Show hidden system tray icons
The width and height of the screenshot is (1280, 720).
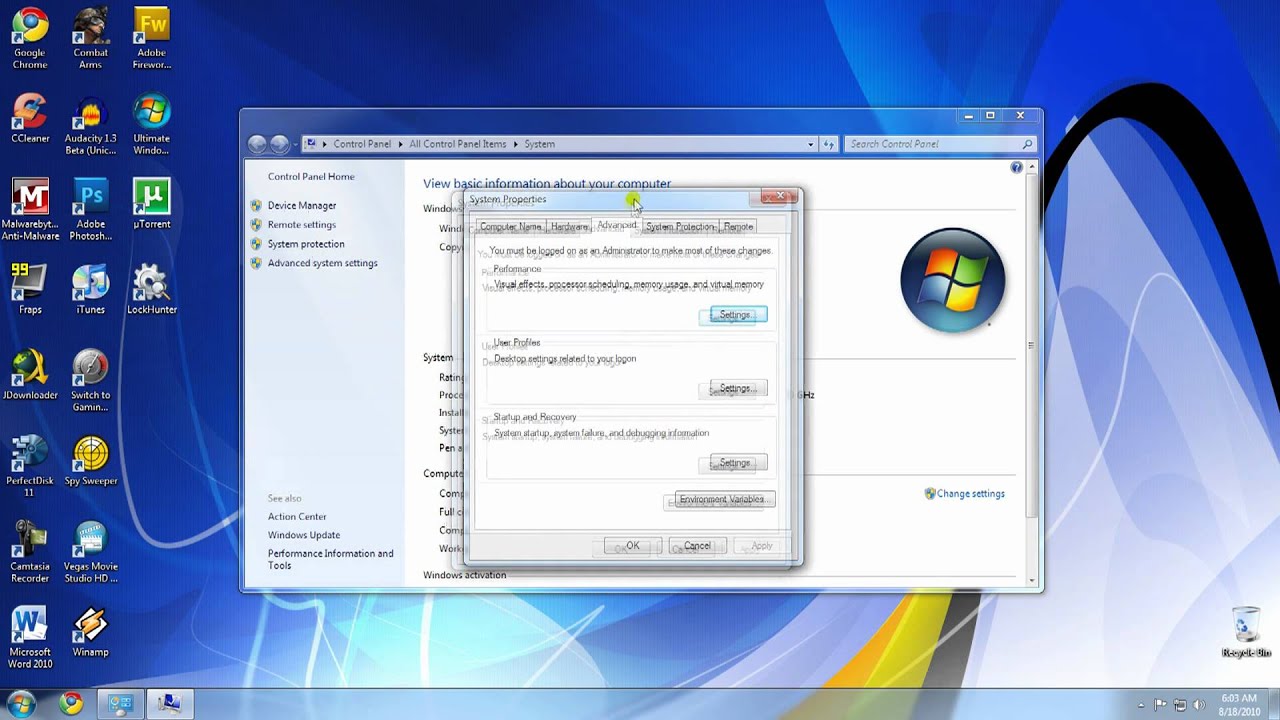point(1141,704)
